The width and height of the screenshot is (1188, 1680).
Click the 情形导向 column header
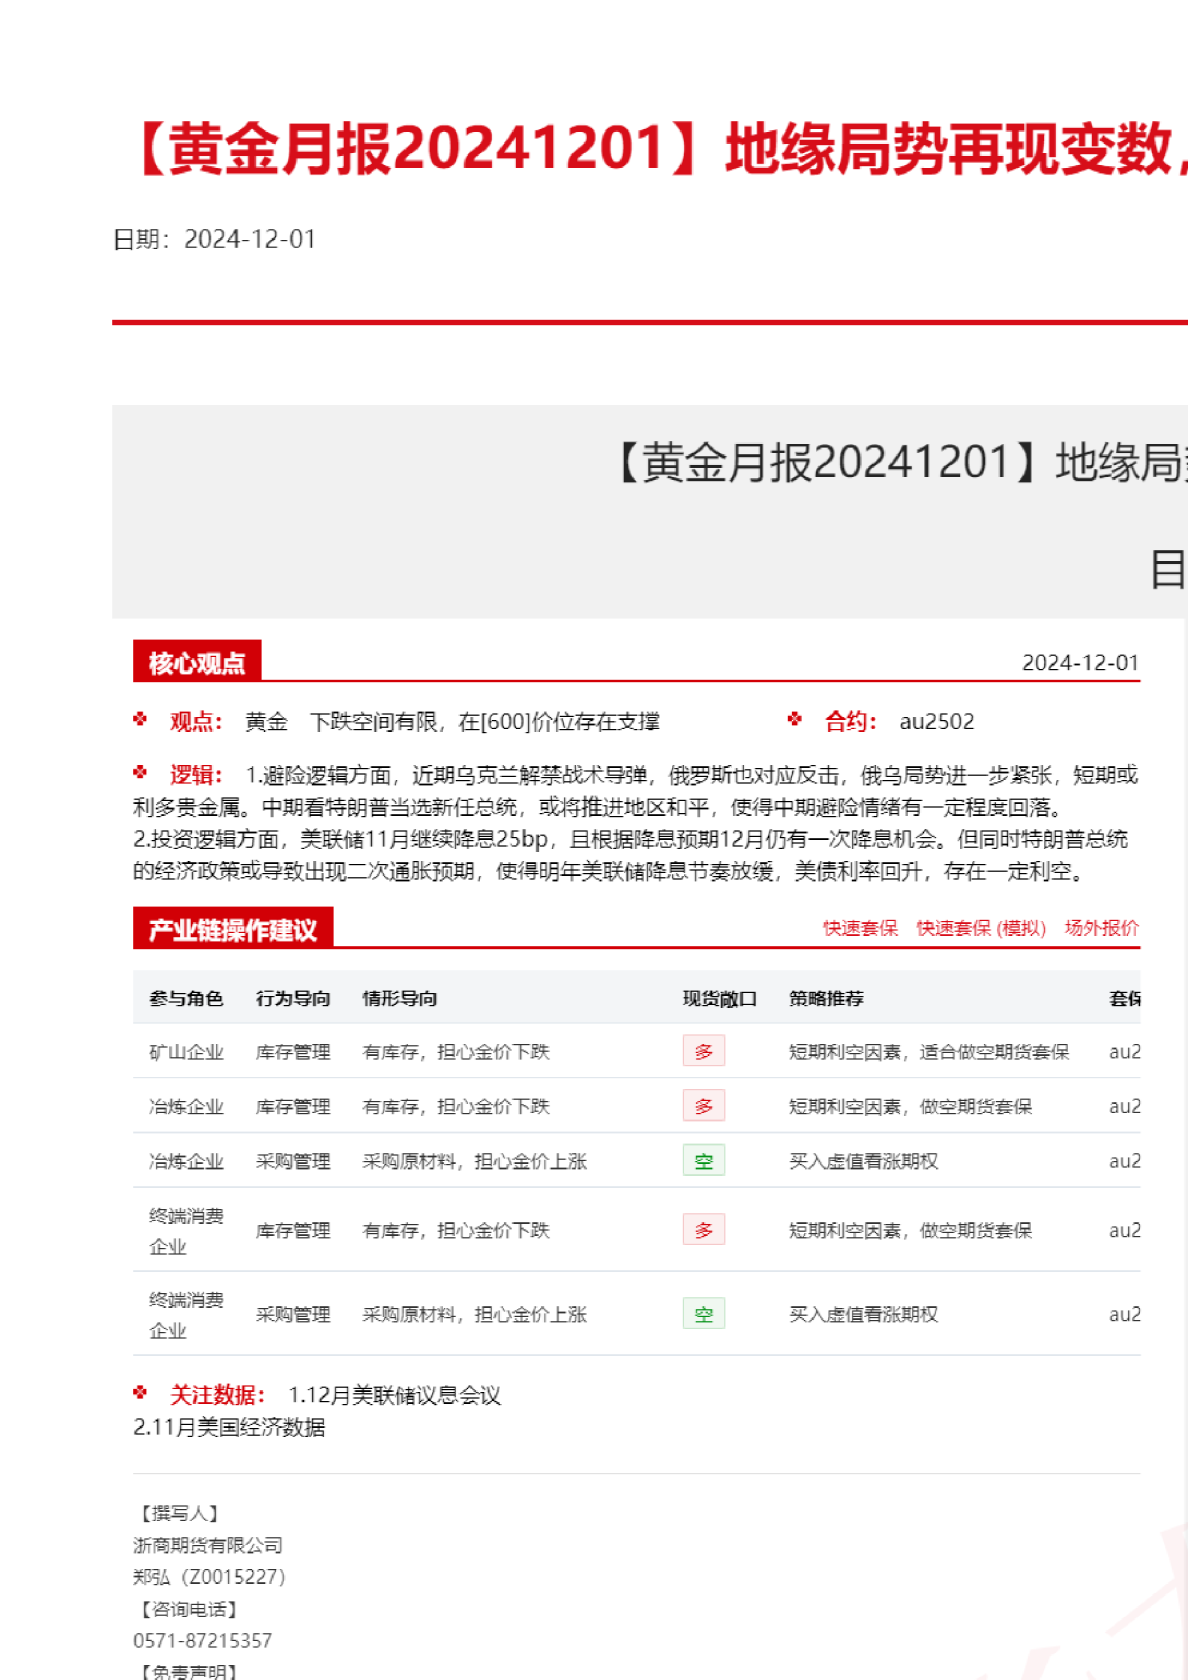coord(400,998)
